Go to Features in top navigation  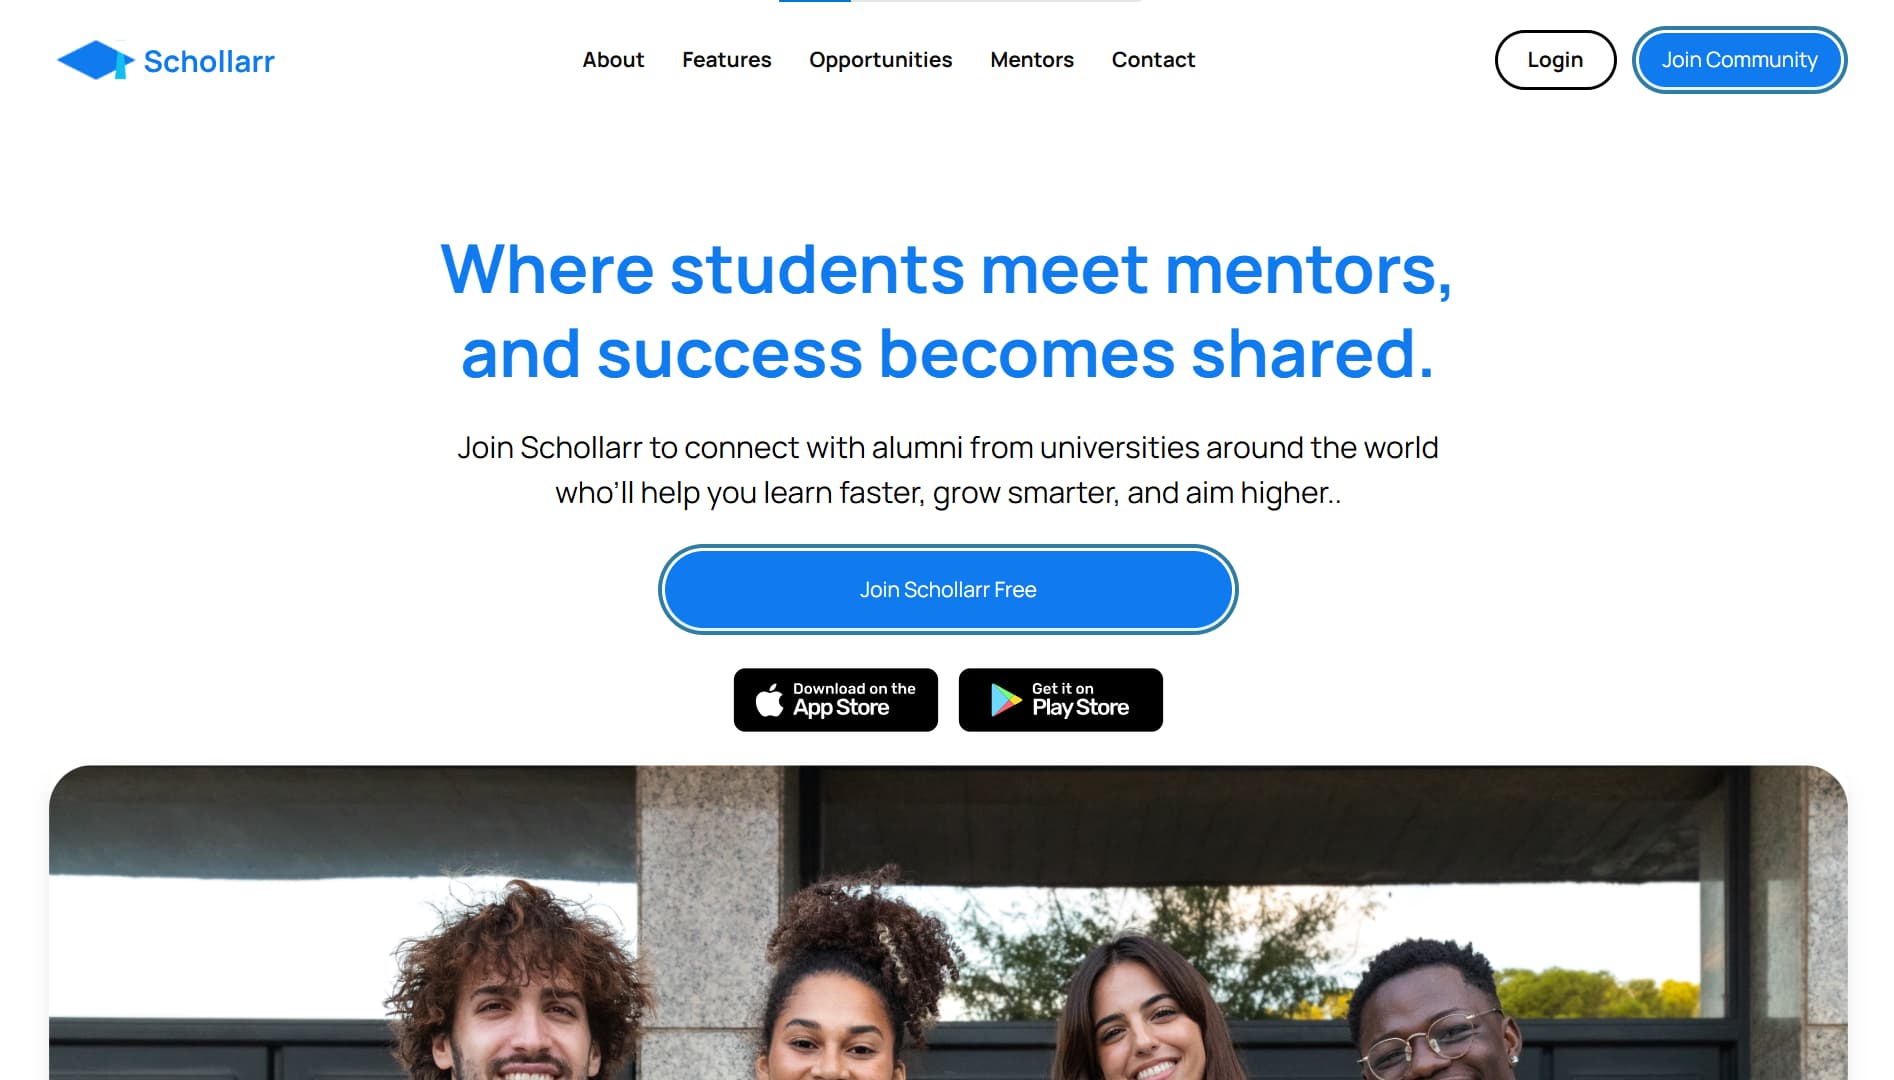click(726, 60)
